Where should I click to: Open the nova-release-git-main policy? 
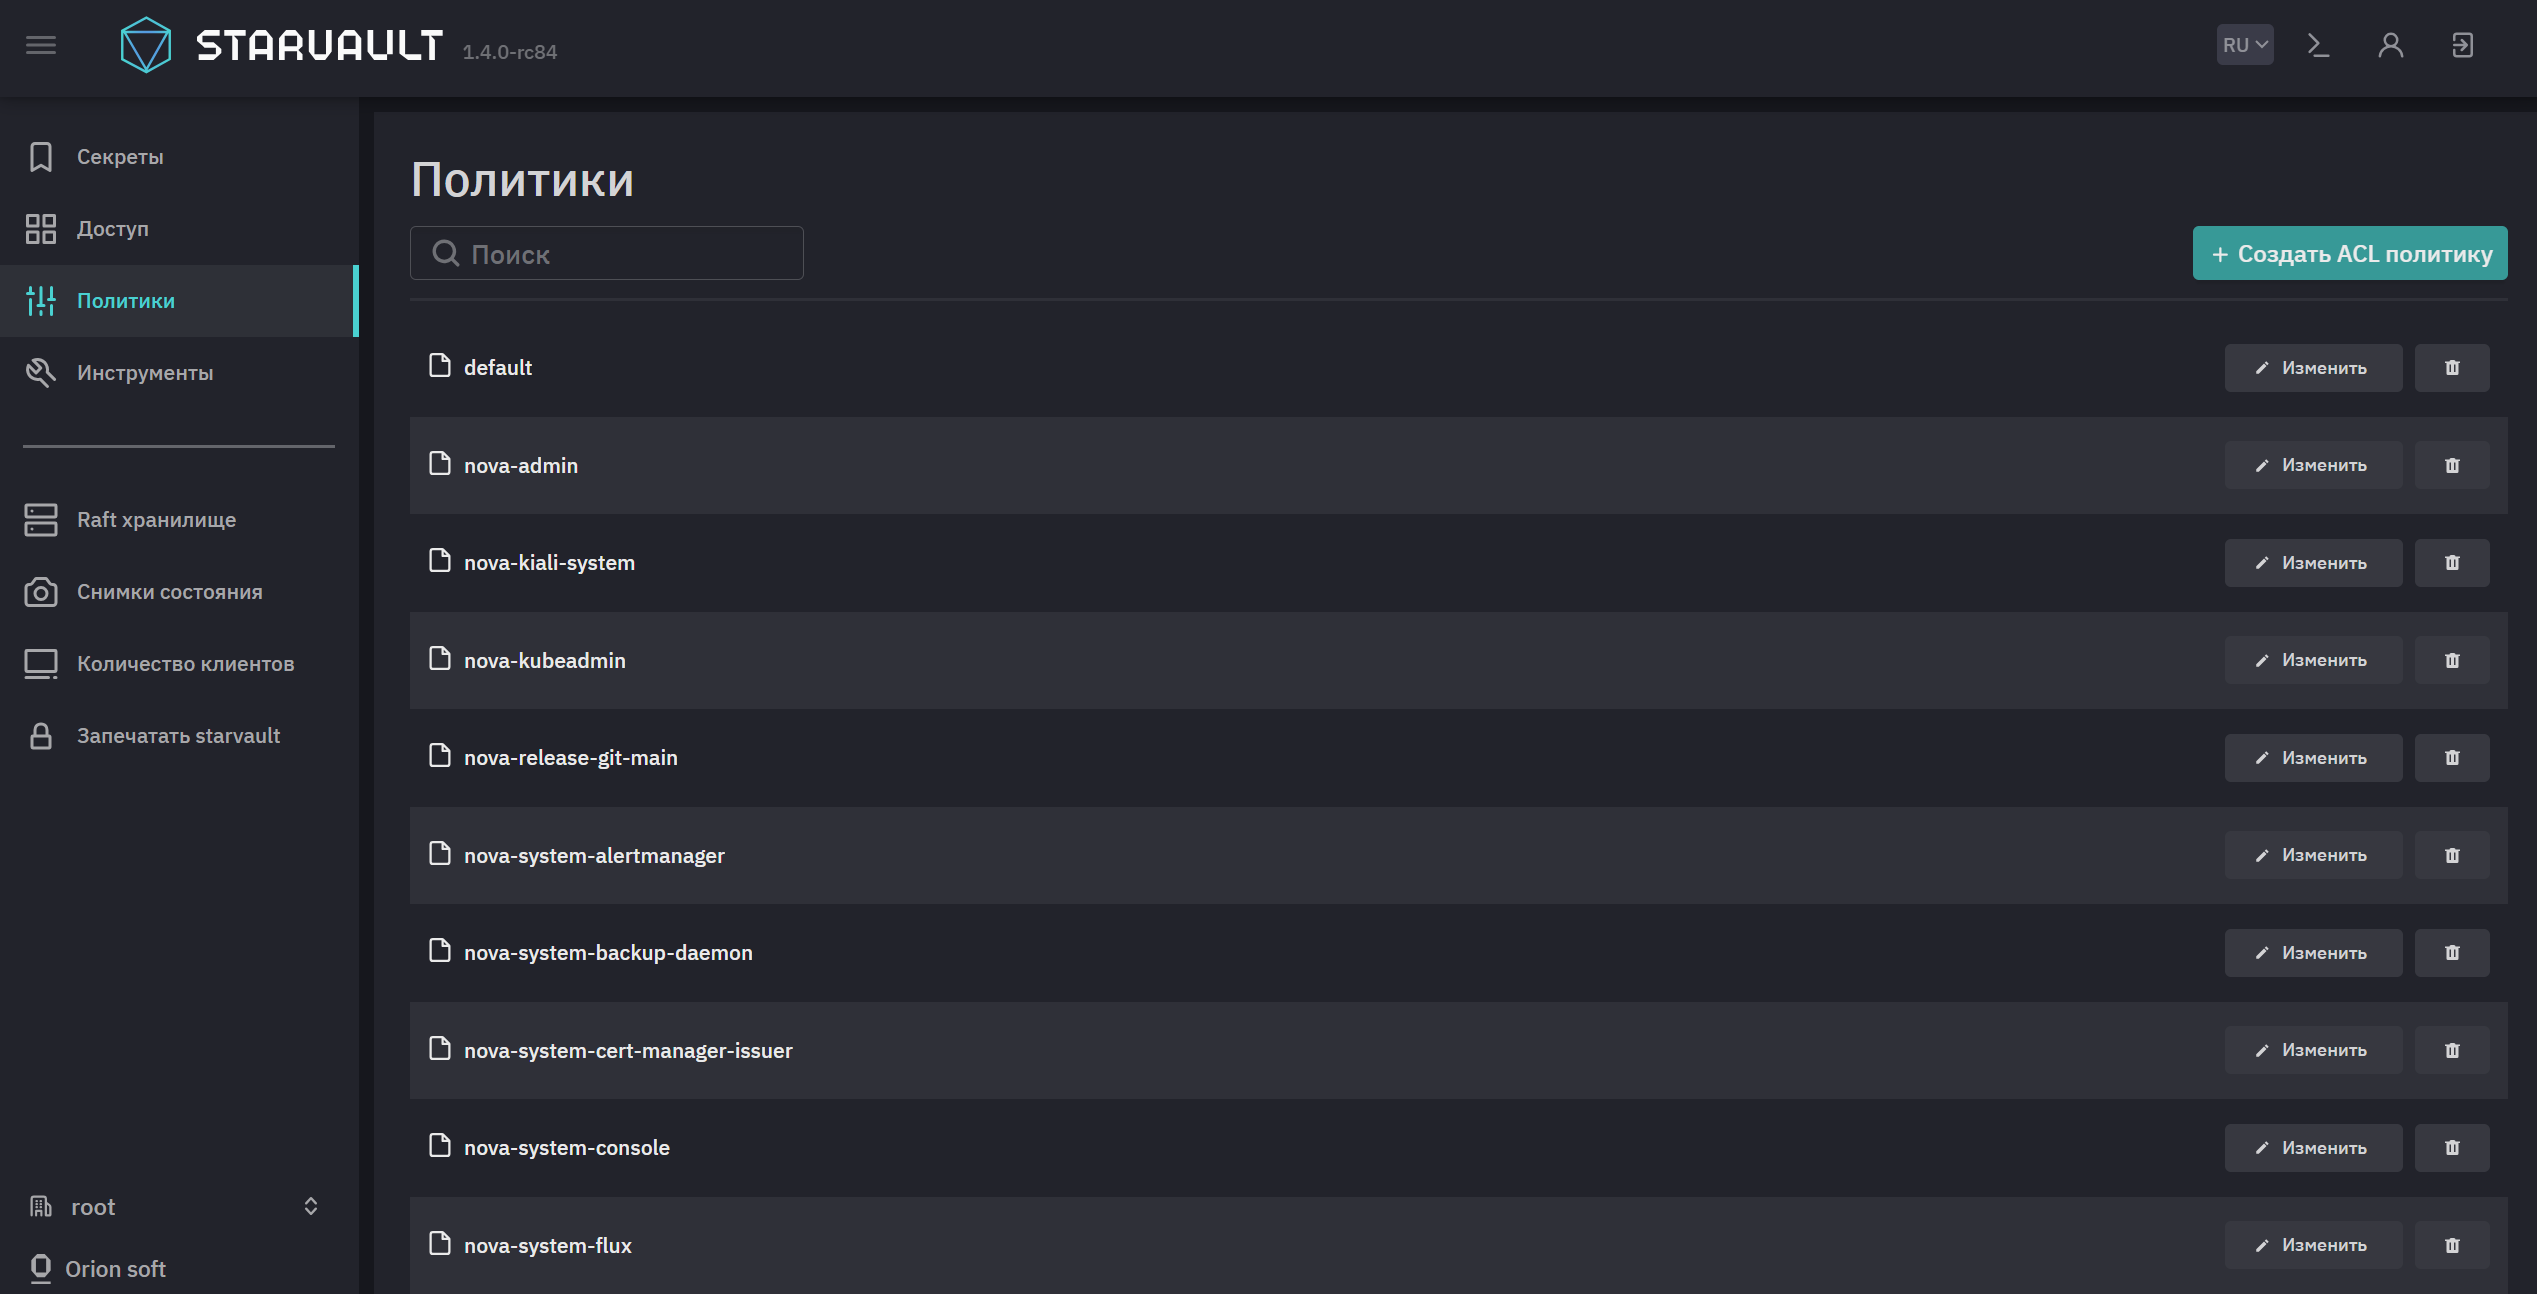tap(570, 758)
